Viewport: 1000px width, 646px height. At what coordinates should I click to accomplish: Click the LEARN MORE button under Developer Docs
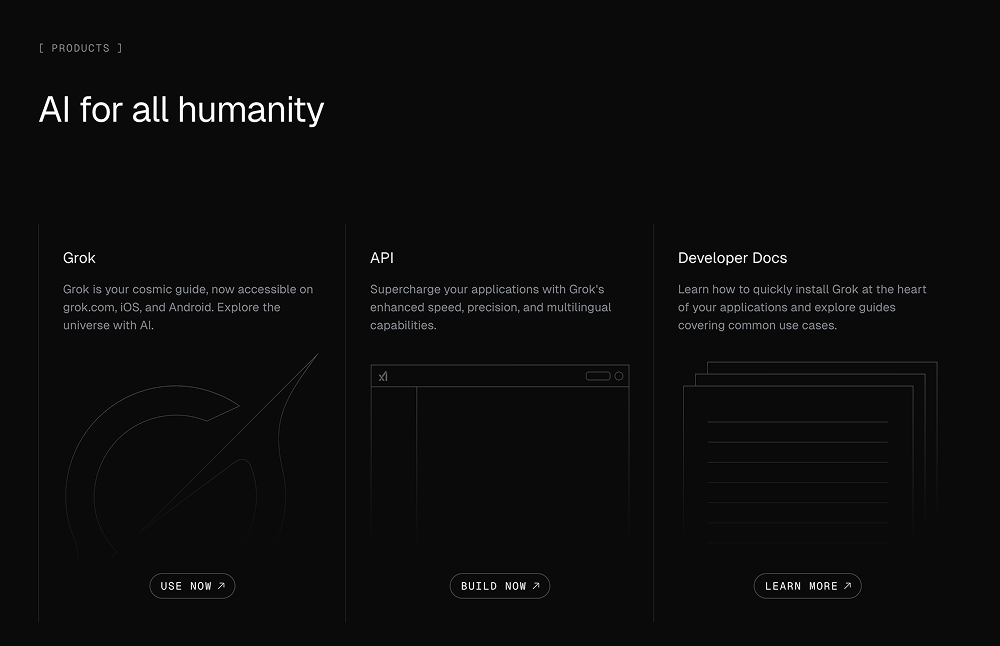coord(807,586)
